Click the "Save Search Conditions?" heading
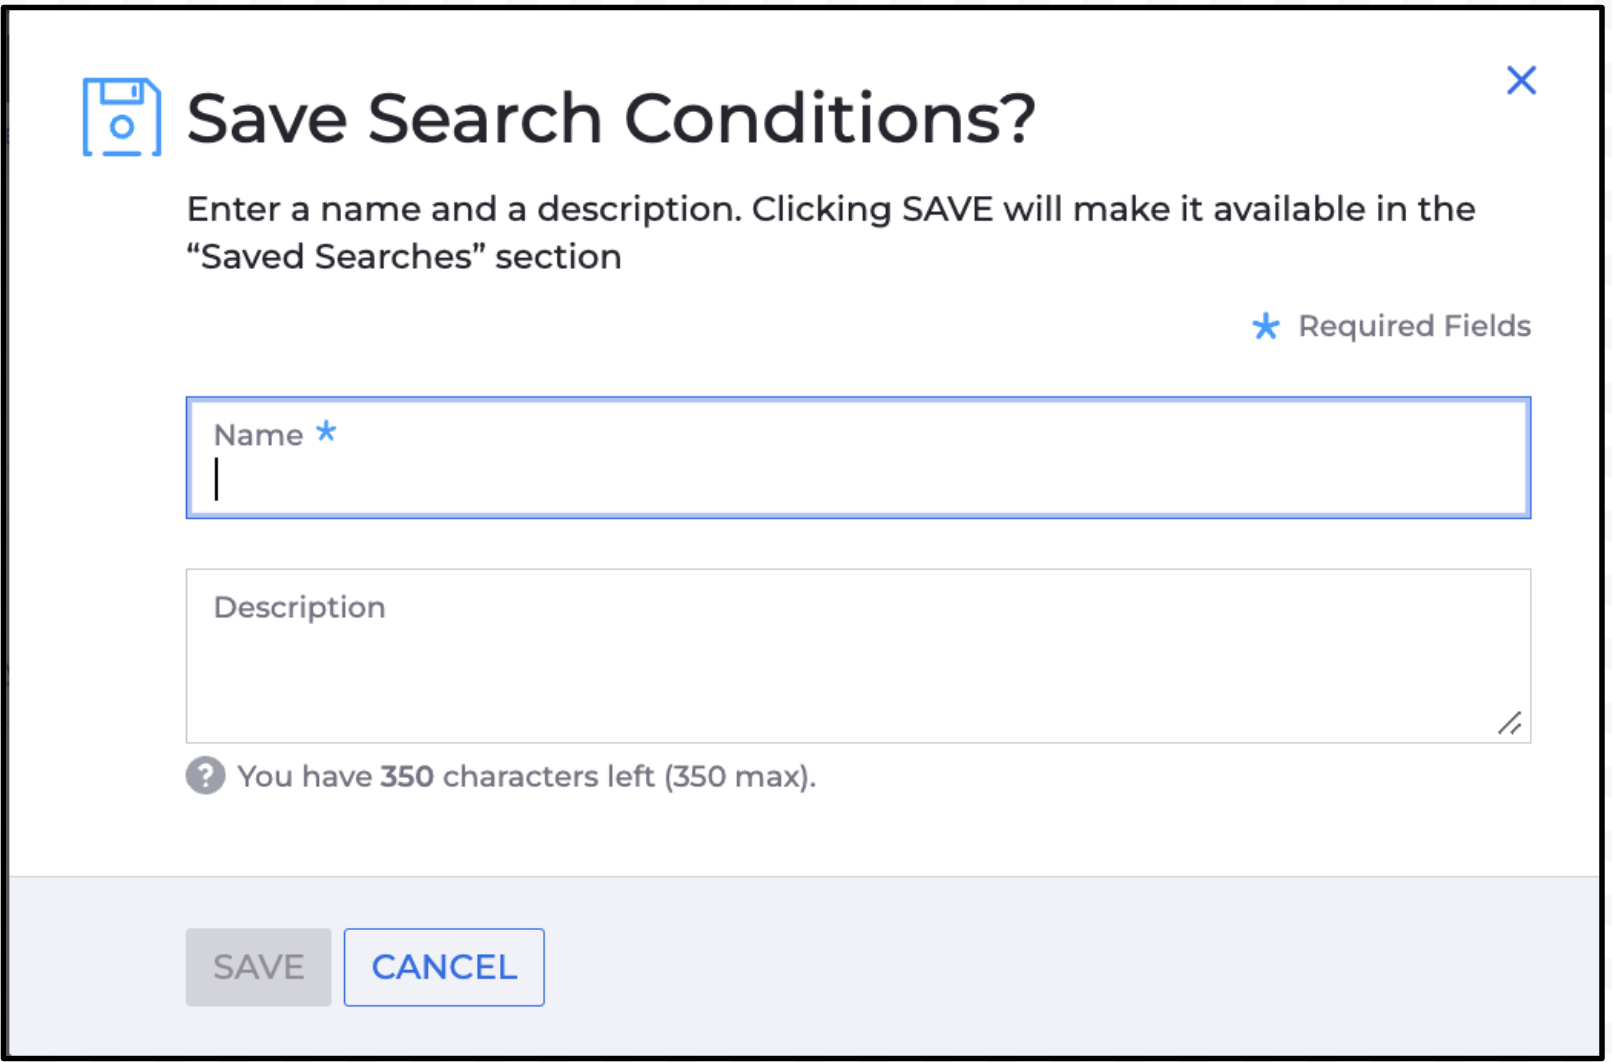1612x1062 pixels. click(x=611, y=118)
